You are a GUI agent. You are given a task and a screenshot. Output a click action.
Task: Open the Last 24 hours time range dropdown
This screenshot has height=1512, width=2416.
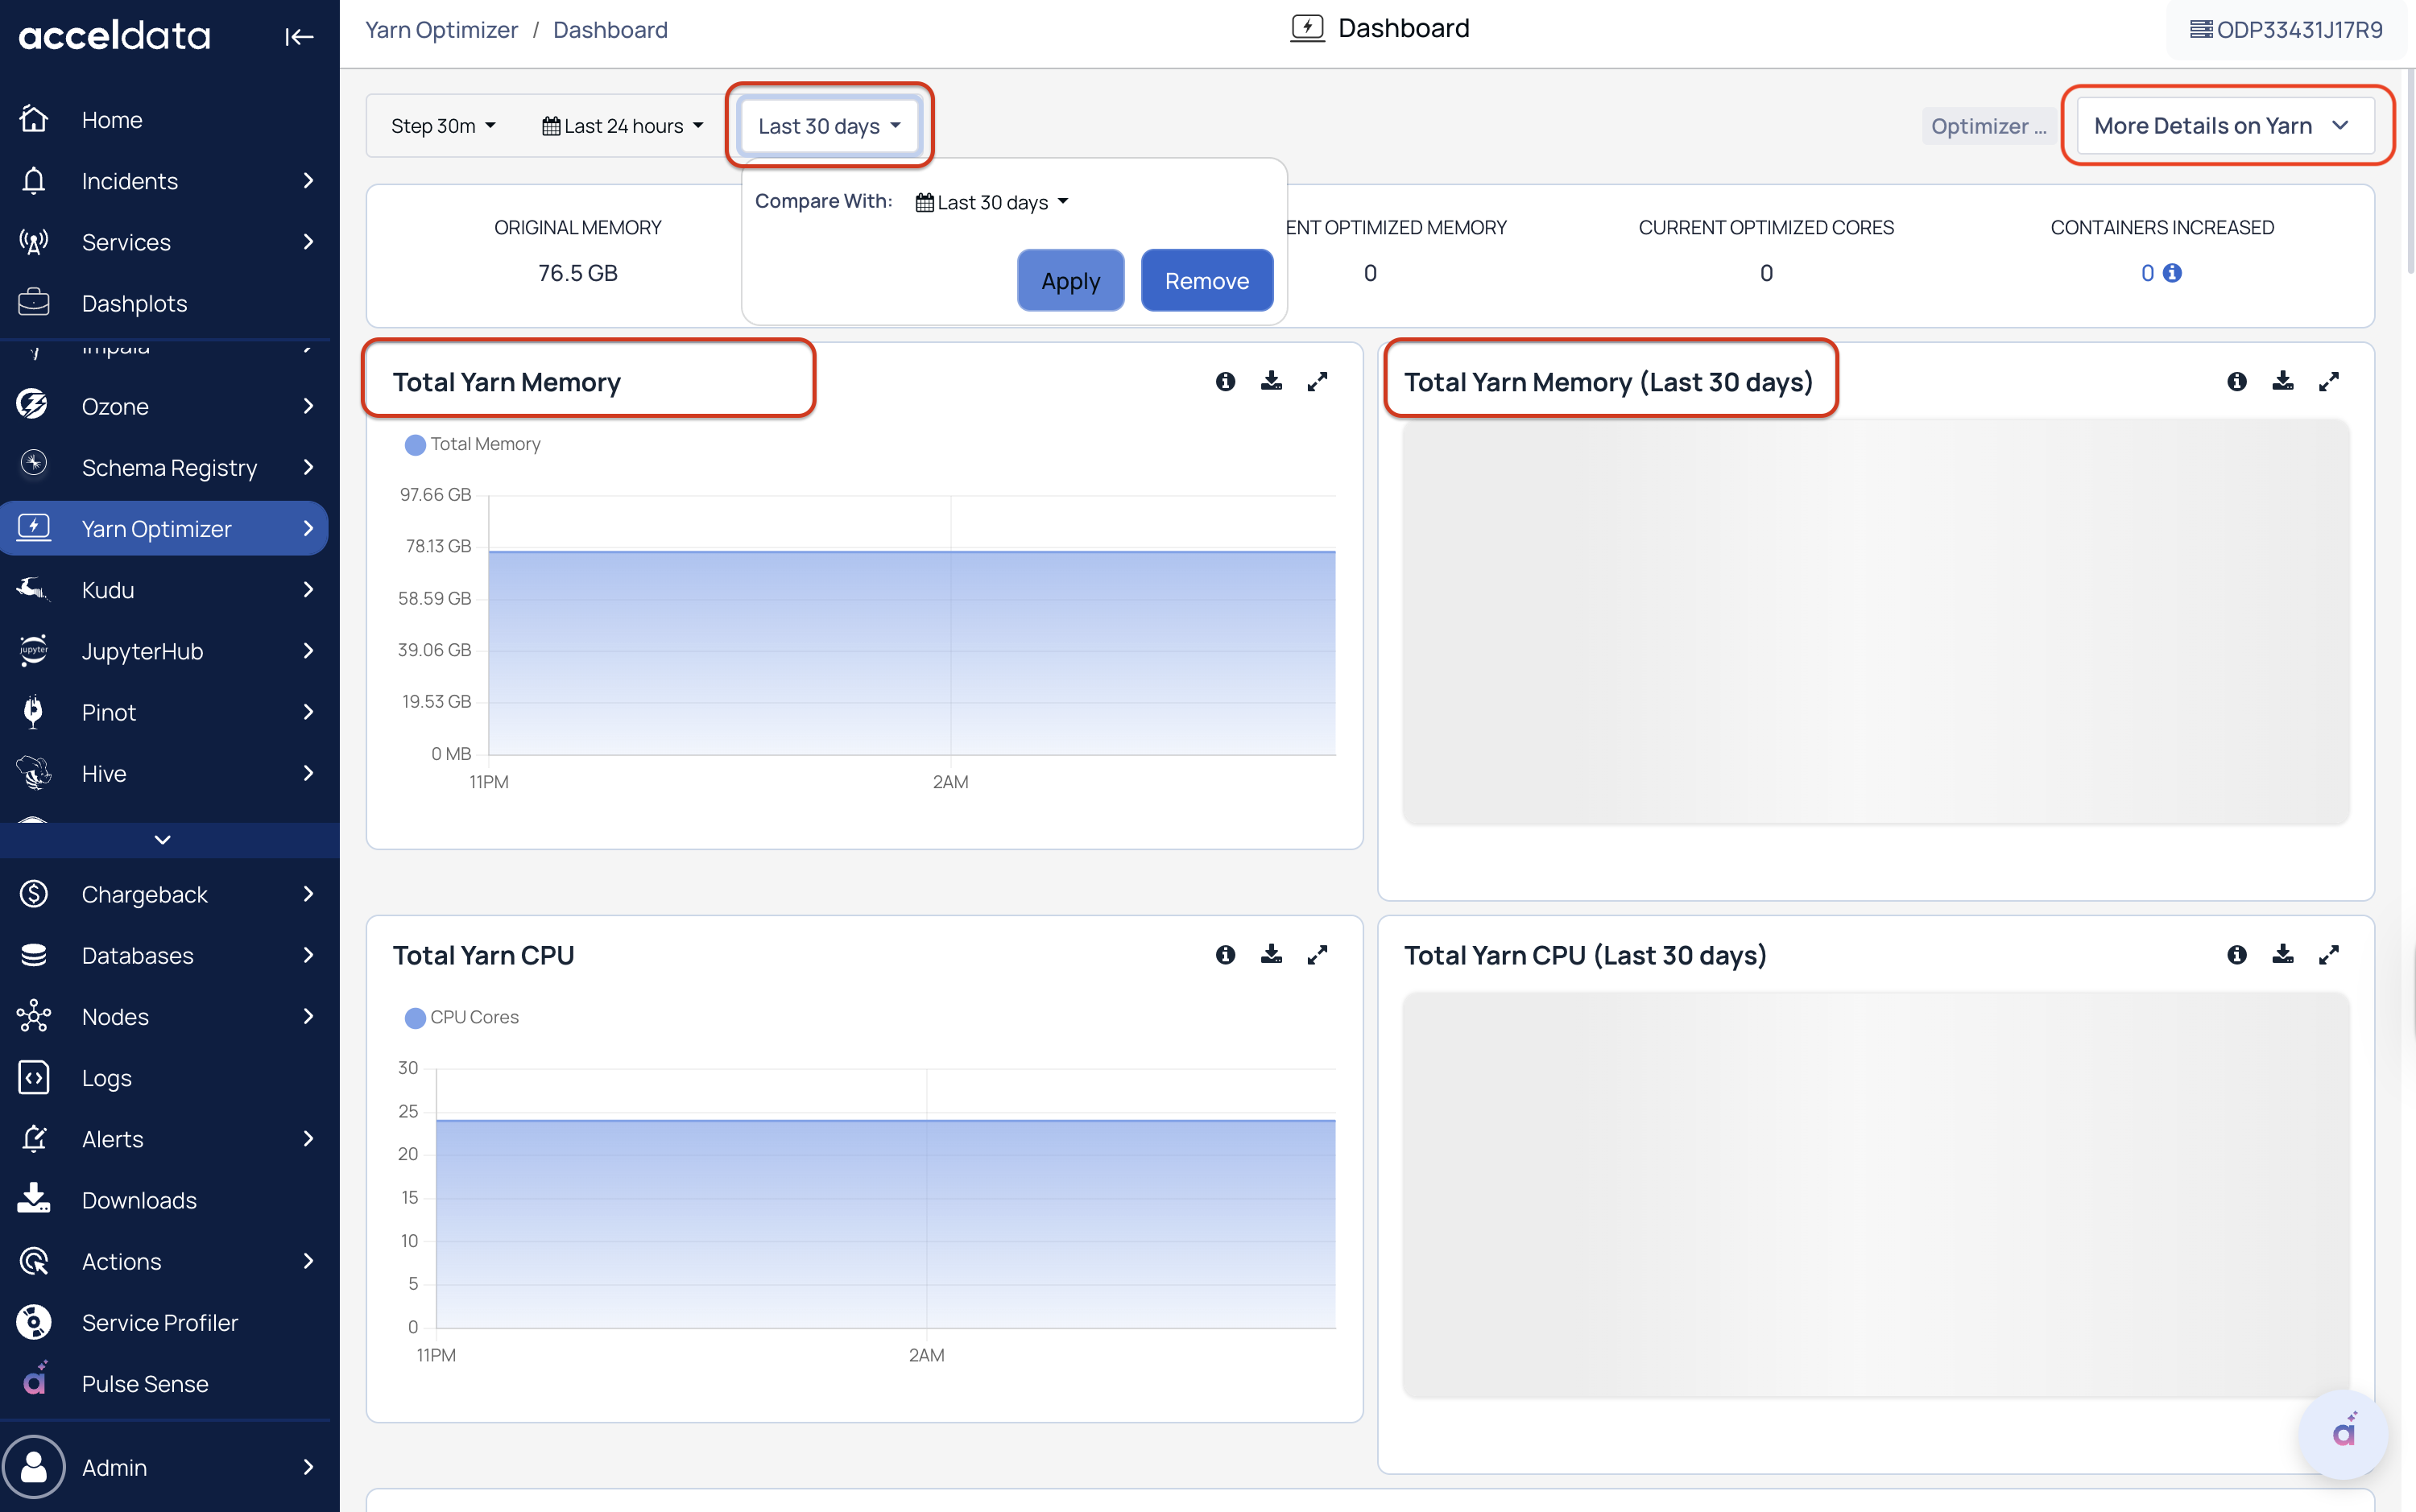(622, 126)
